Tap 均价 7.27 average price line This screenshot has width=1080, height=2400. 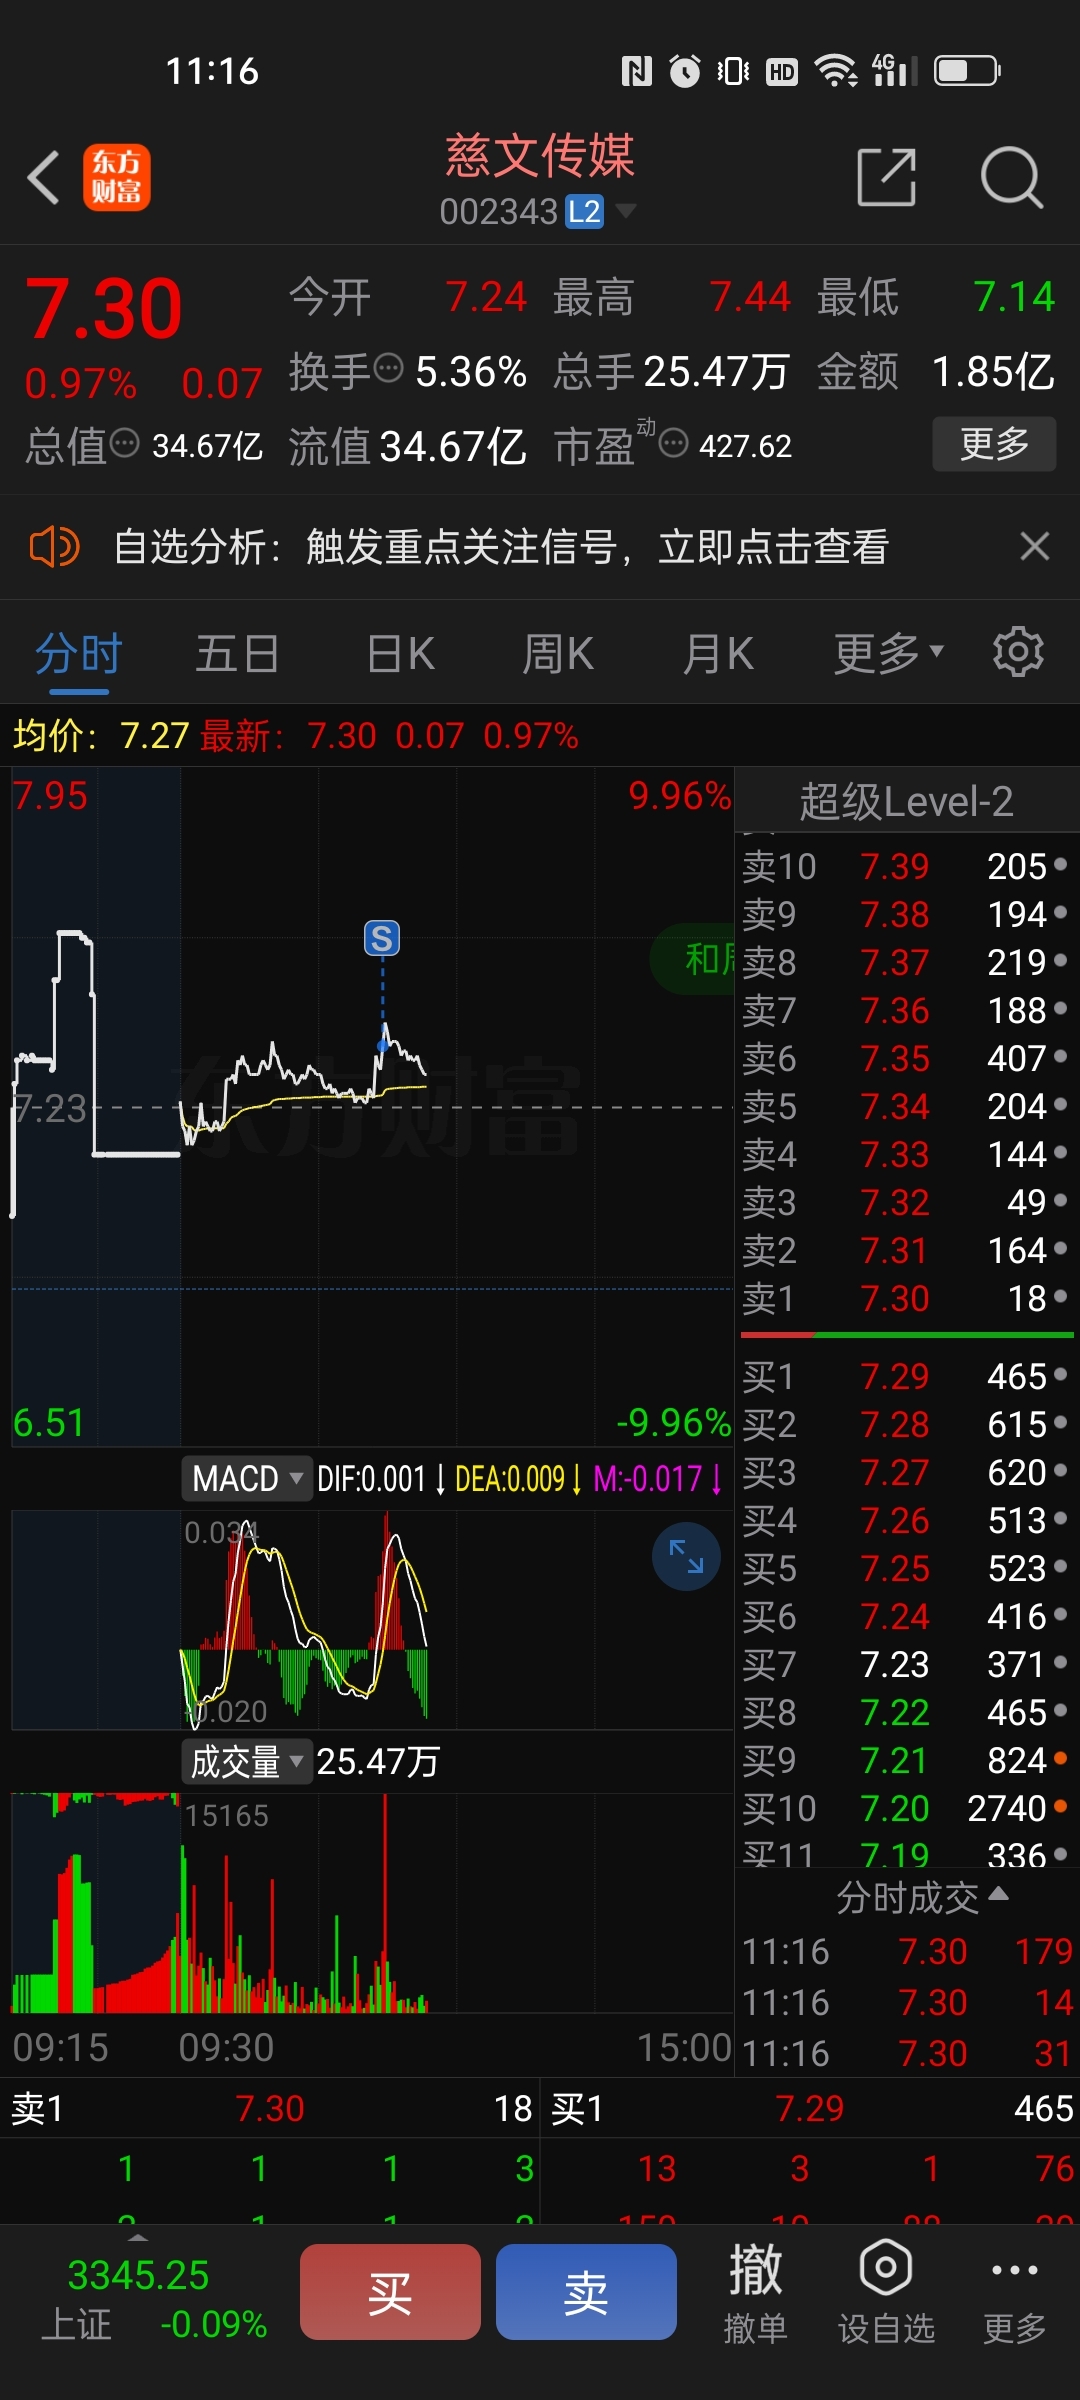pos(100,736)
